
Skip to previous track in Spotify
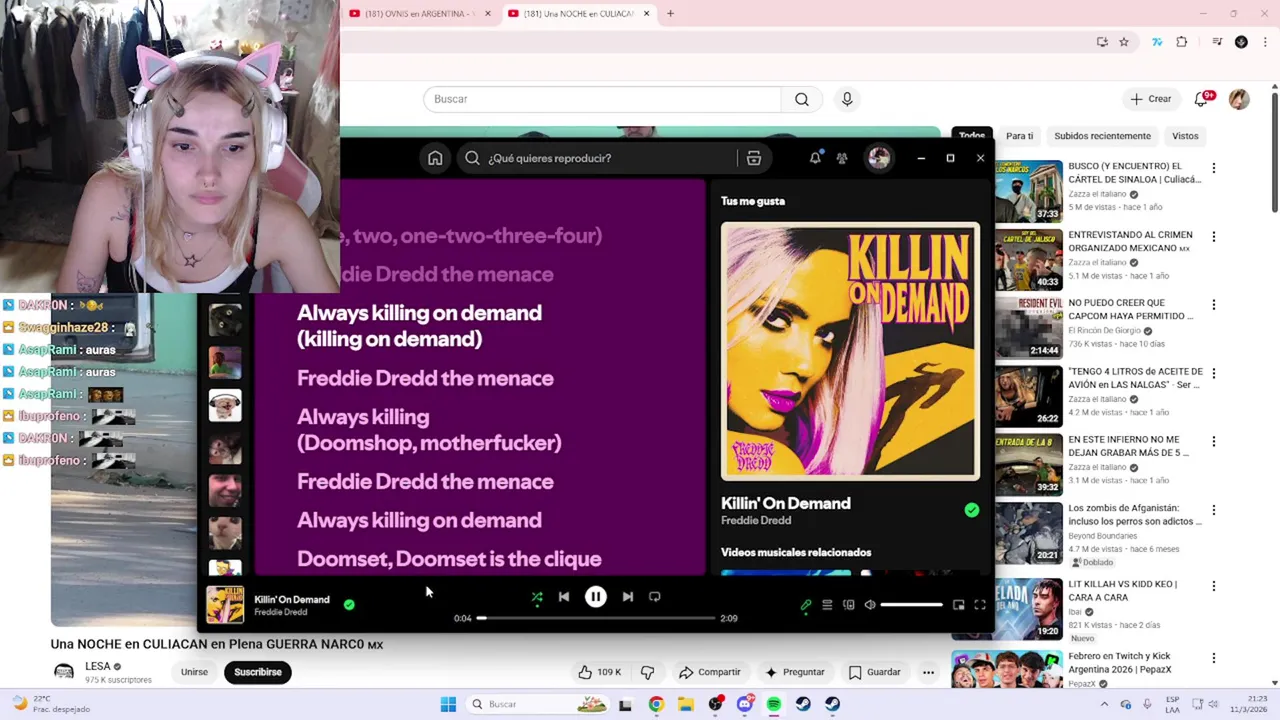564,597
